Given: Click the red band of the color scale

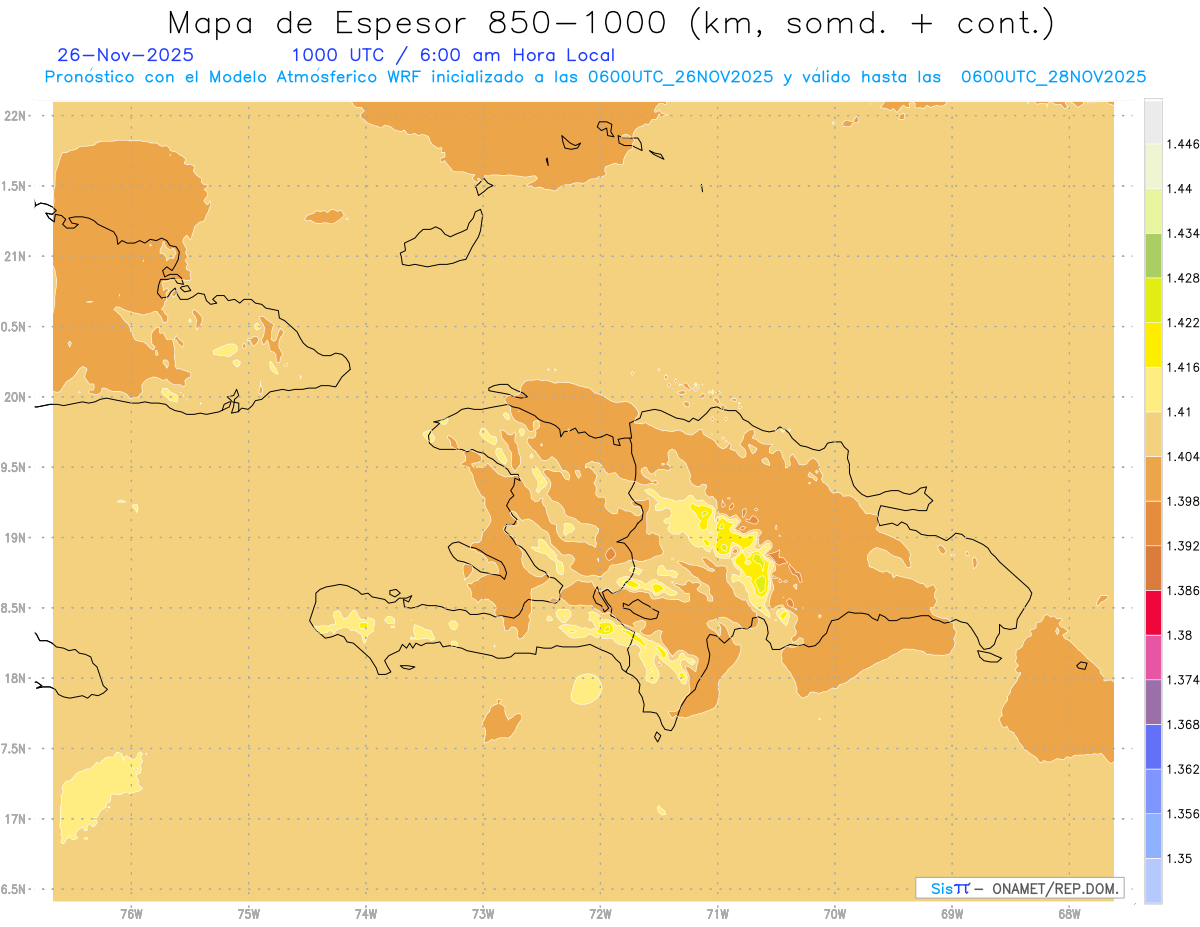Looking at the screenshot, I should click(x=1153, y=612).
